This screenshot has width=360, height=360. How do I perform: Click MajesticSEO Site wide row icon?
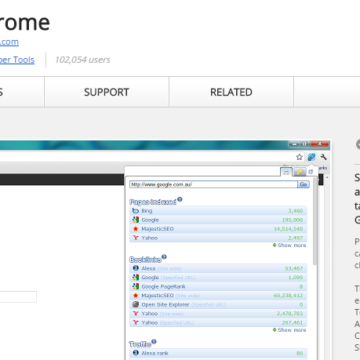[135, 295]
